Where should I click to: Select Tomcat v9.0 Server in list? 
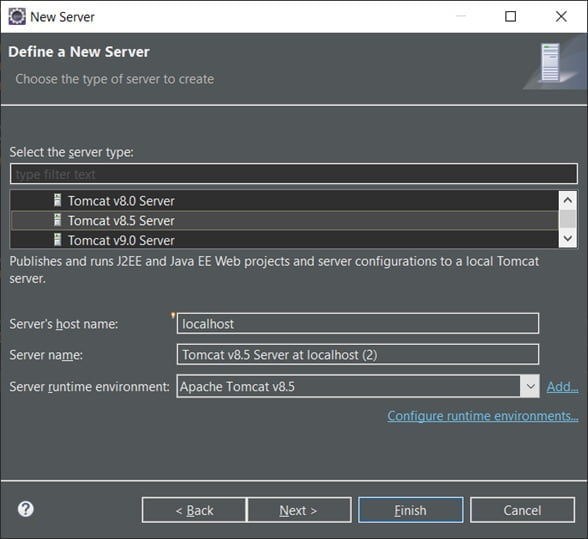pyautogui.click(x=284, y=240)
